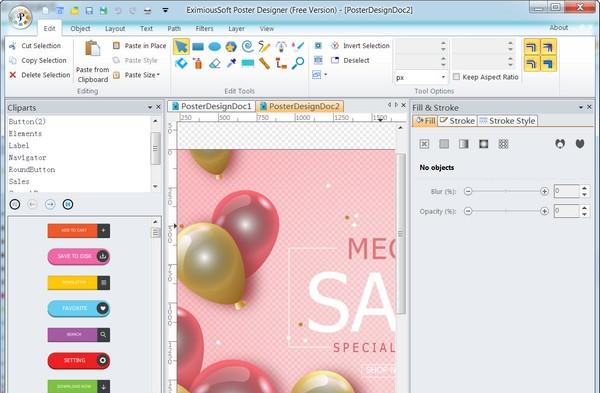Click the solid heart fill-rule icon
This screenshot has height=393, width=600.
580,144
